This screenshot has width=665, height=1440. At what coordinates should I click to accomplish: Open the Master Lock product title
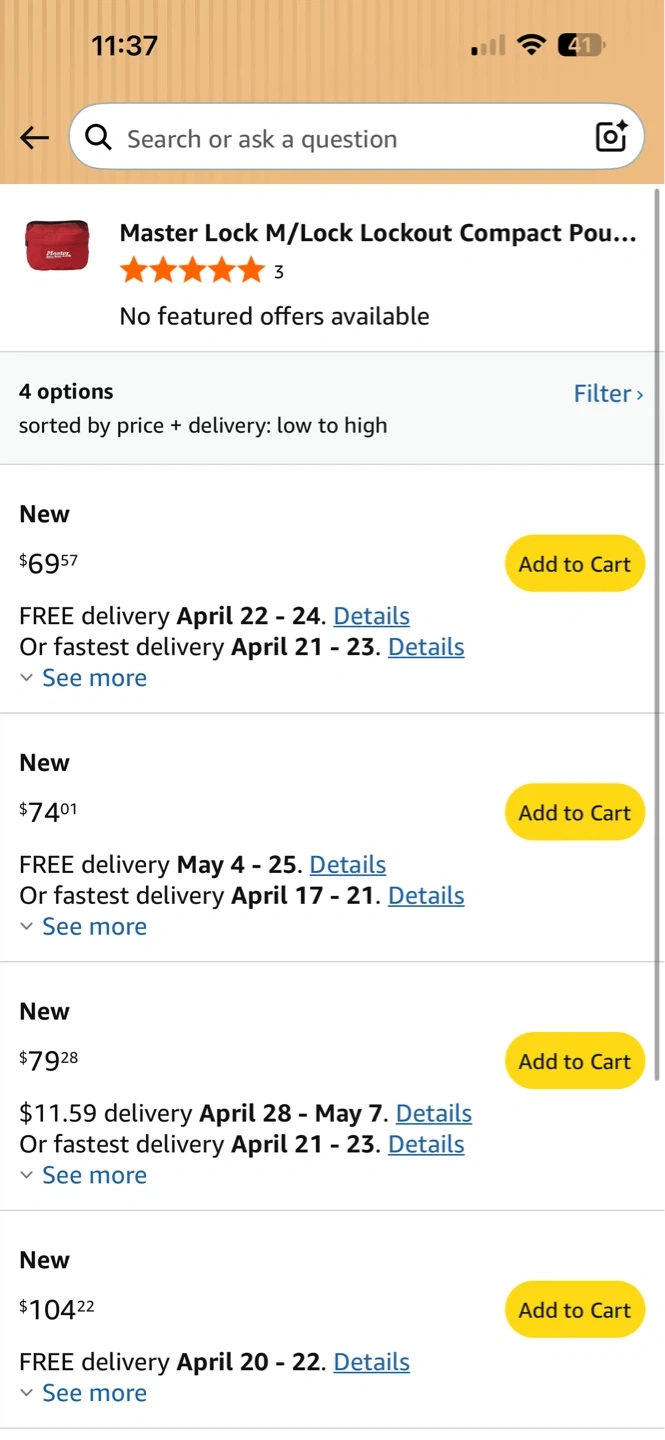(377, 233)
